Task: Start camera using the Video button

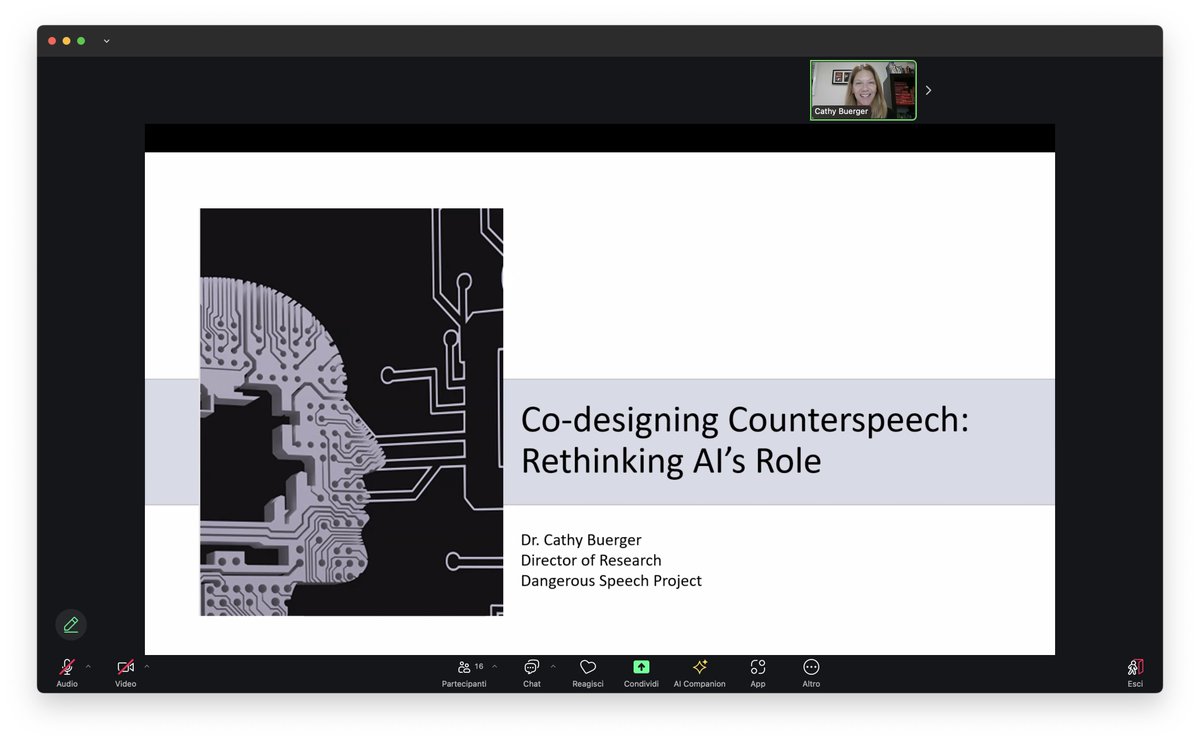Action: point(125,672)
